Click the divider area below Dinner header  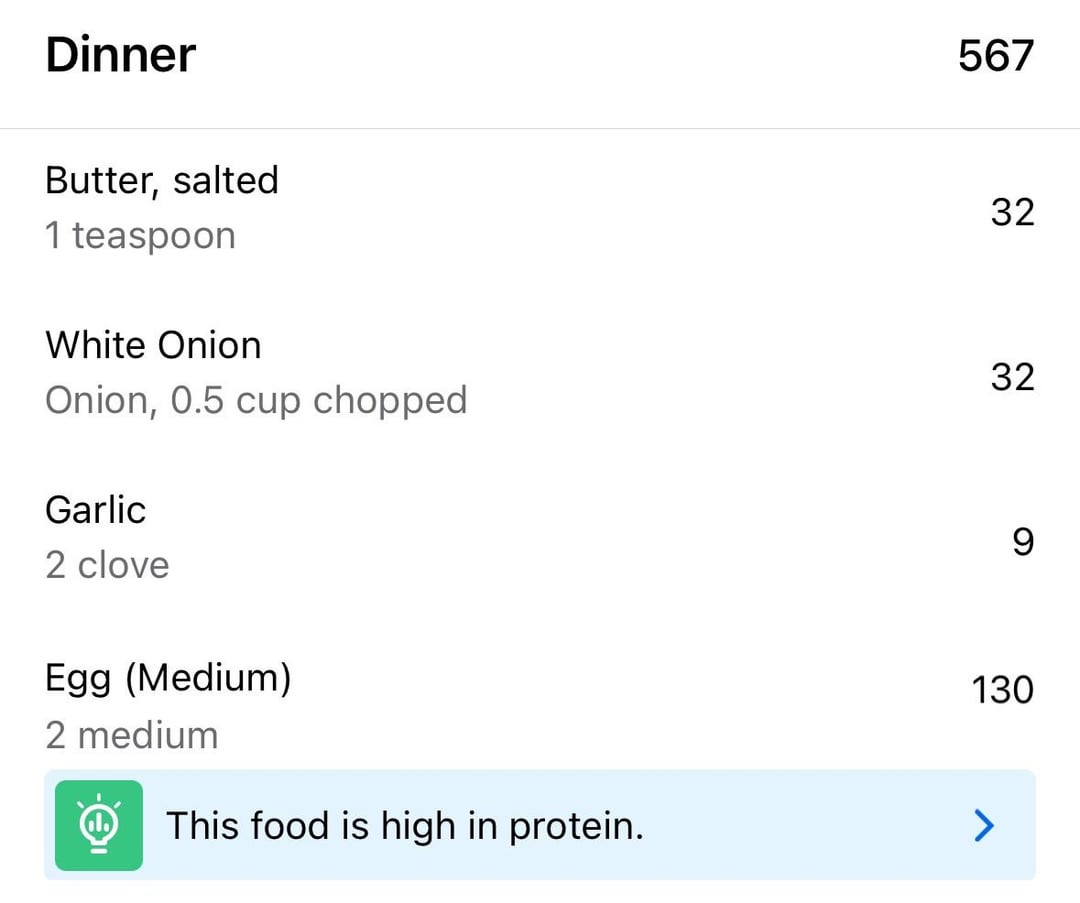click(540, 128)
